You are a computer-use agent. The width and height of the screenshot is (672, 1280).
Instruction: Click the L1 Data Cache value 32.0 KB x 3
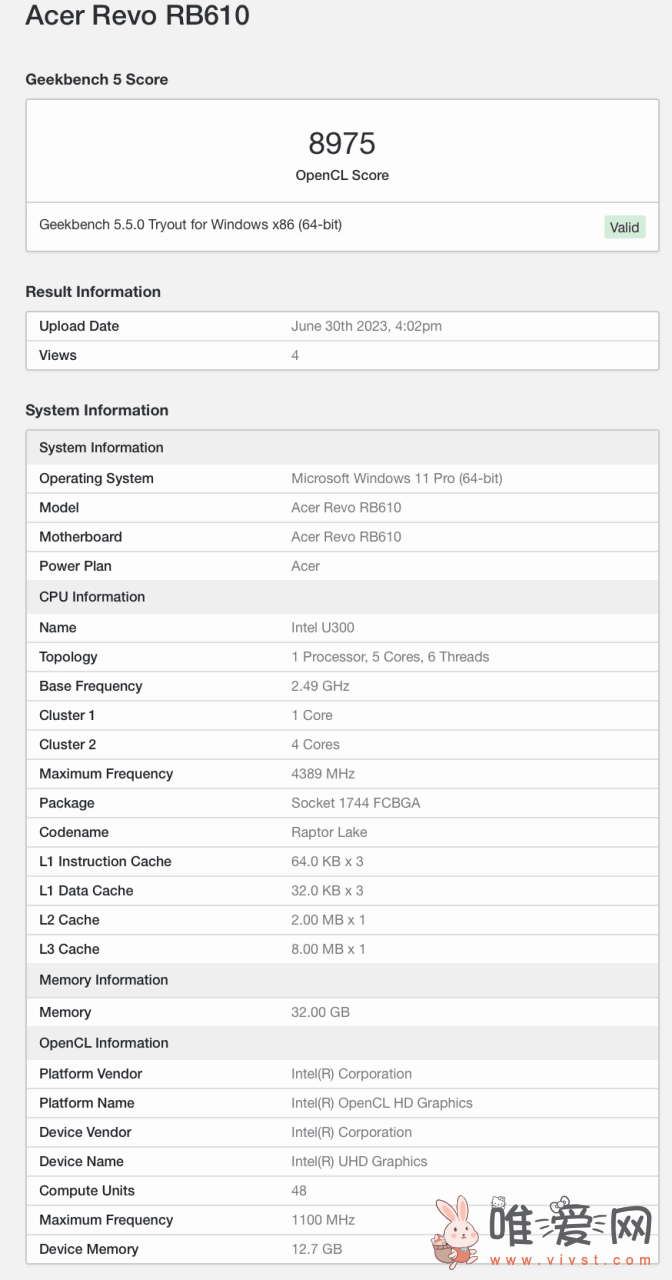[327, 890]
